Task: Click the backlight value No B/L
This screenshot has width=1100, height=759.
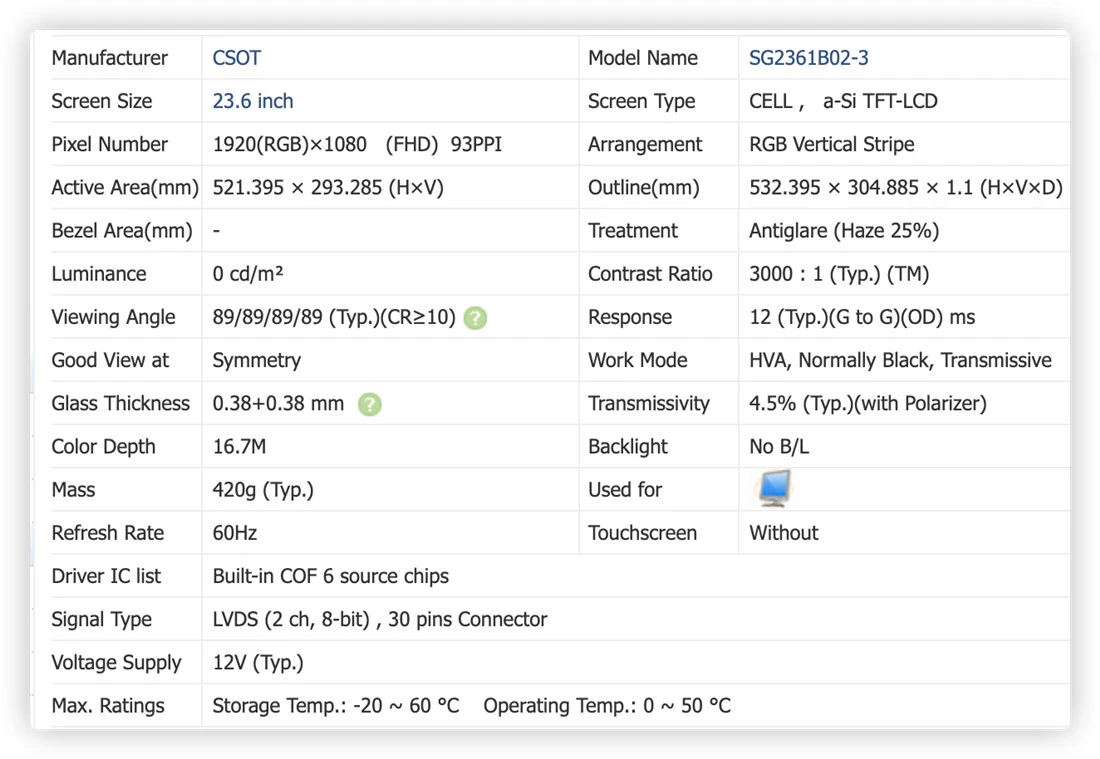Action: click(779, 447)
